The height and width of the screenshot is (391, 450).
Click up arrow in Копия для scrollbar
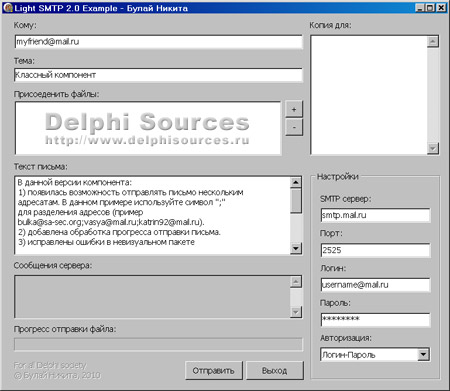click(x=433, y=42)
